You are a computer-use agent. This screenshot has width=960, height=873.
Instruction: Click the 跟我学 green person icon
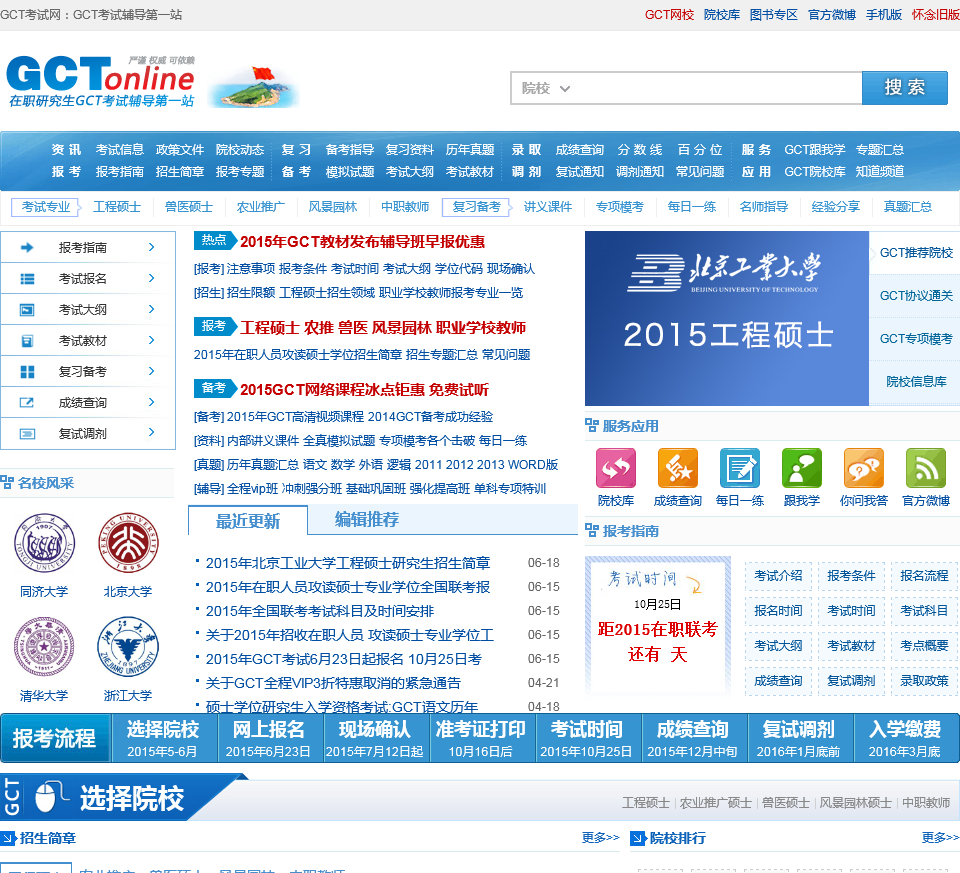[801, 468]
